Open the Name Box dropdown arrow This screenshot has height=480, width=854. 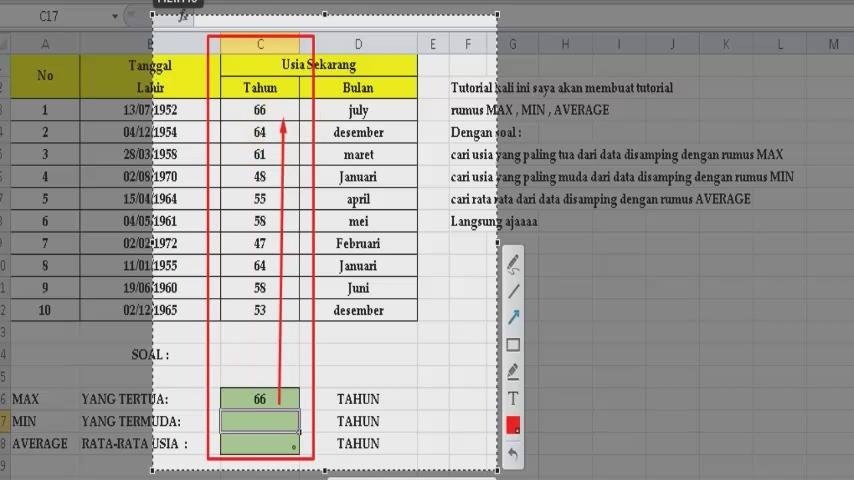[115, 16]
